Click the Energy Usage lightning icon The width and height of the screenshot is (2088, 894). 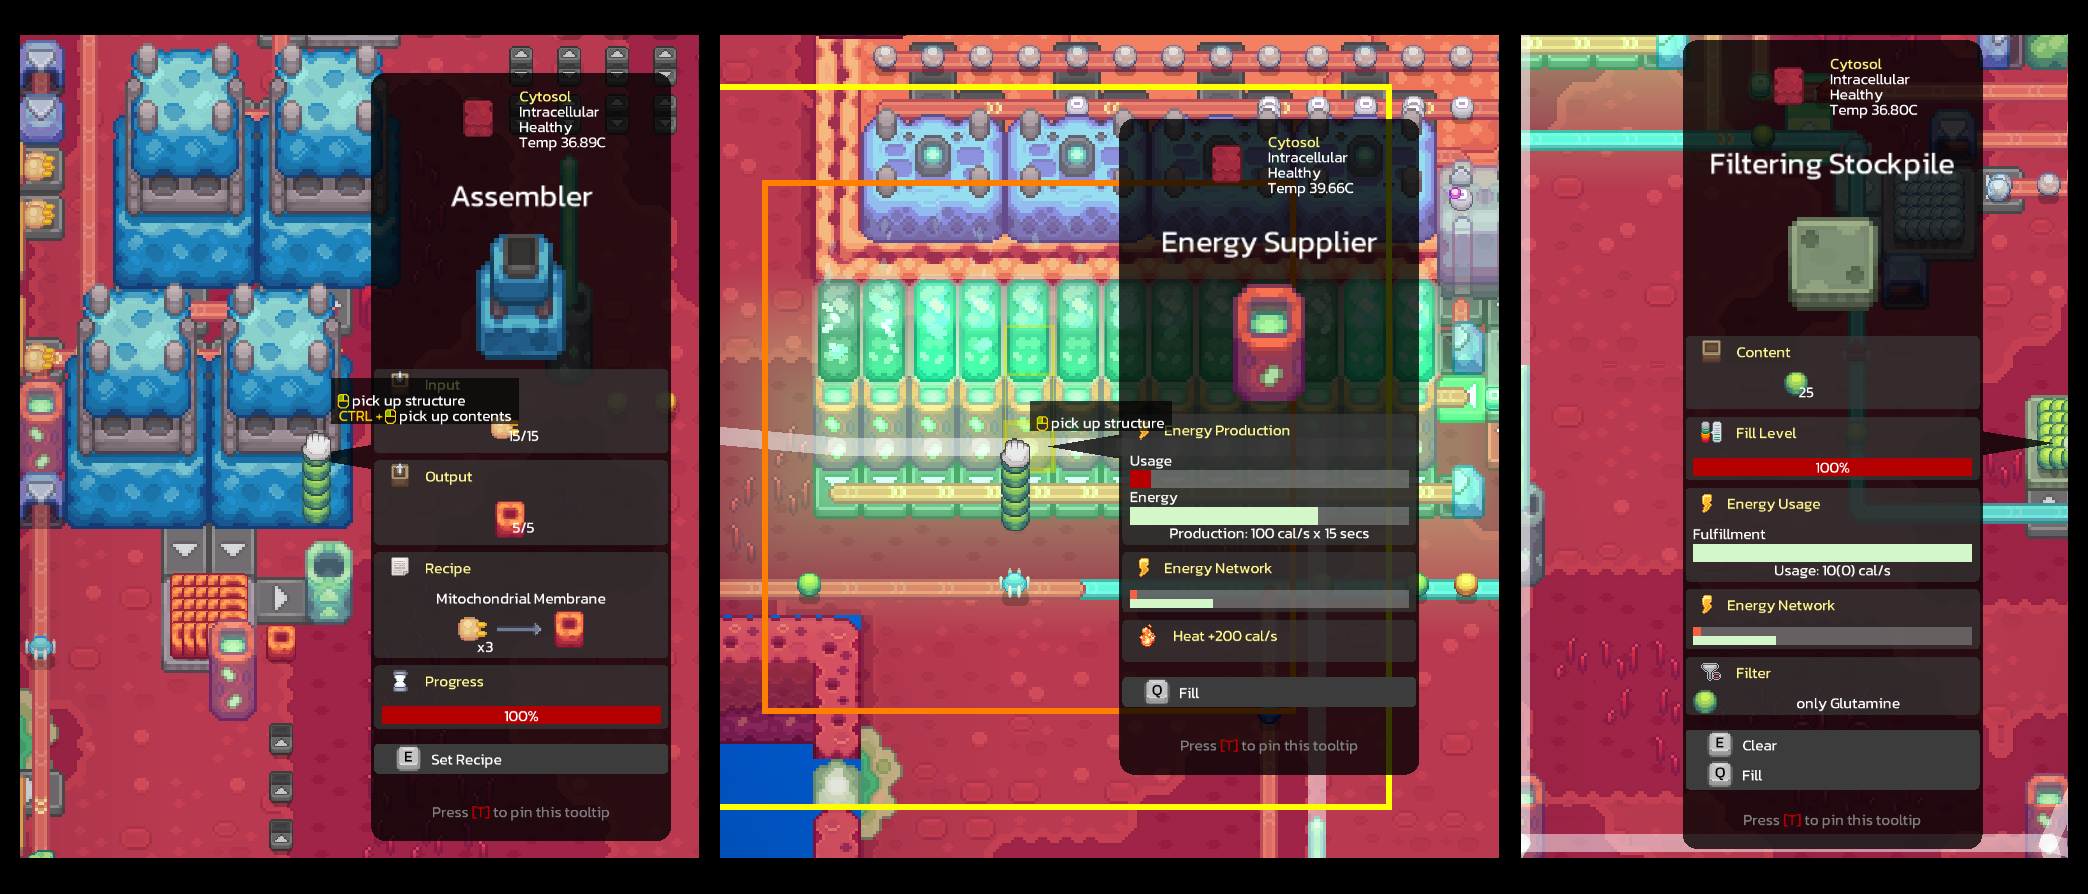1707,504
